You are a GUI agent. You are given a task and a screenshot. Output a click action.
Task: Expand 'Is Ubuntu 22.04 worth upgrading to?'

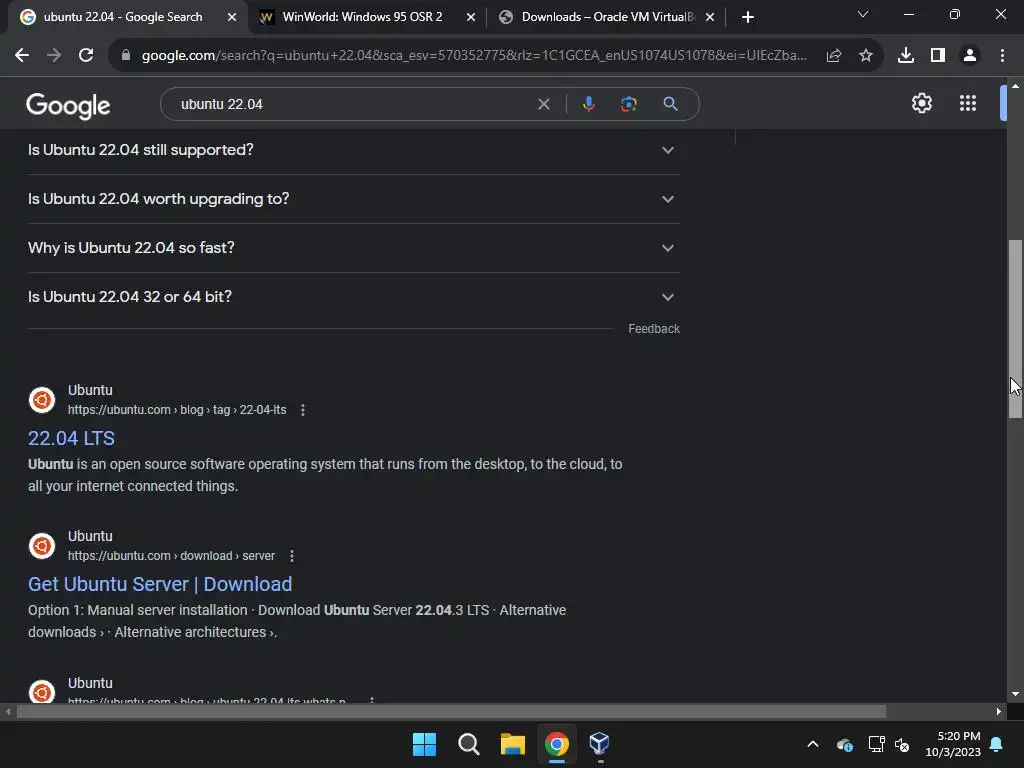click(x=354, y=199)
